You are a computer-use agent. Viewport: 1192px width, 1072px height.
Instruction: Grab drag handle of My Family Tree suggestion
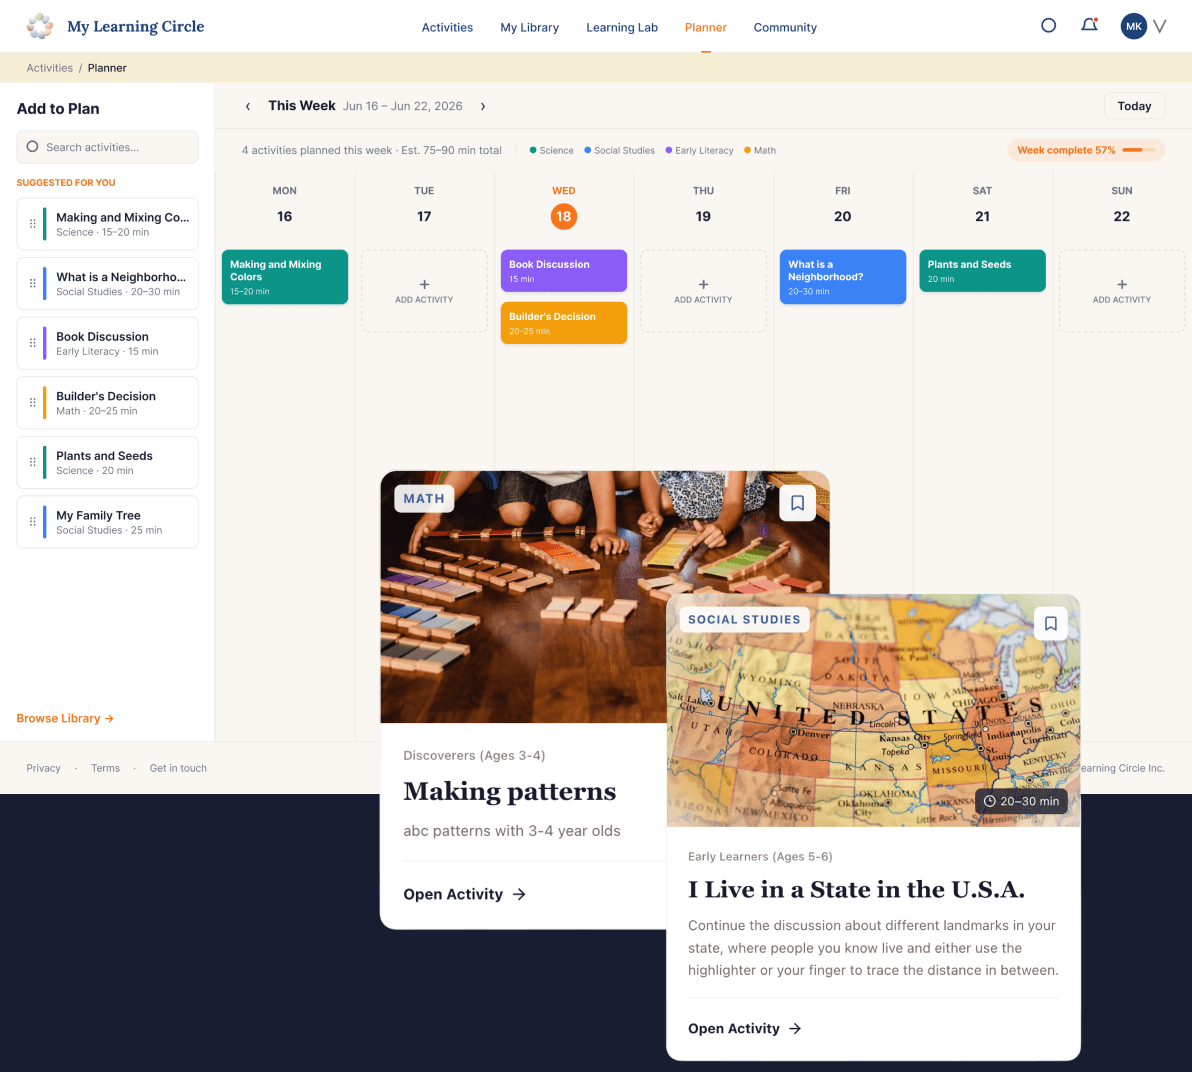[33, 522]
